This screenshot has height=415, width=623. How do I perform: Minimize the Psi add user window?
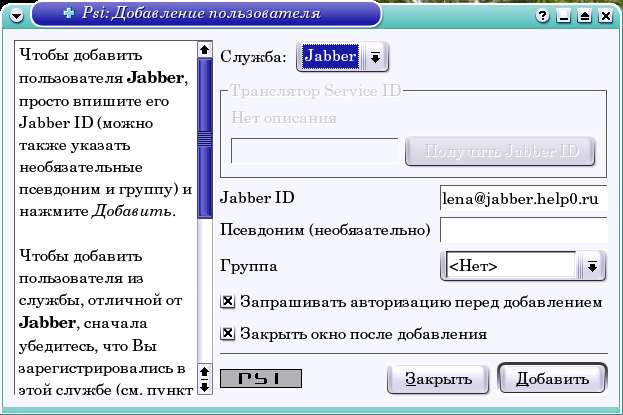[563, 16]
